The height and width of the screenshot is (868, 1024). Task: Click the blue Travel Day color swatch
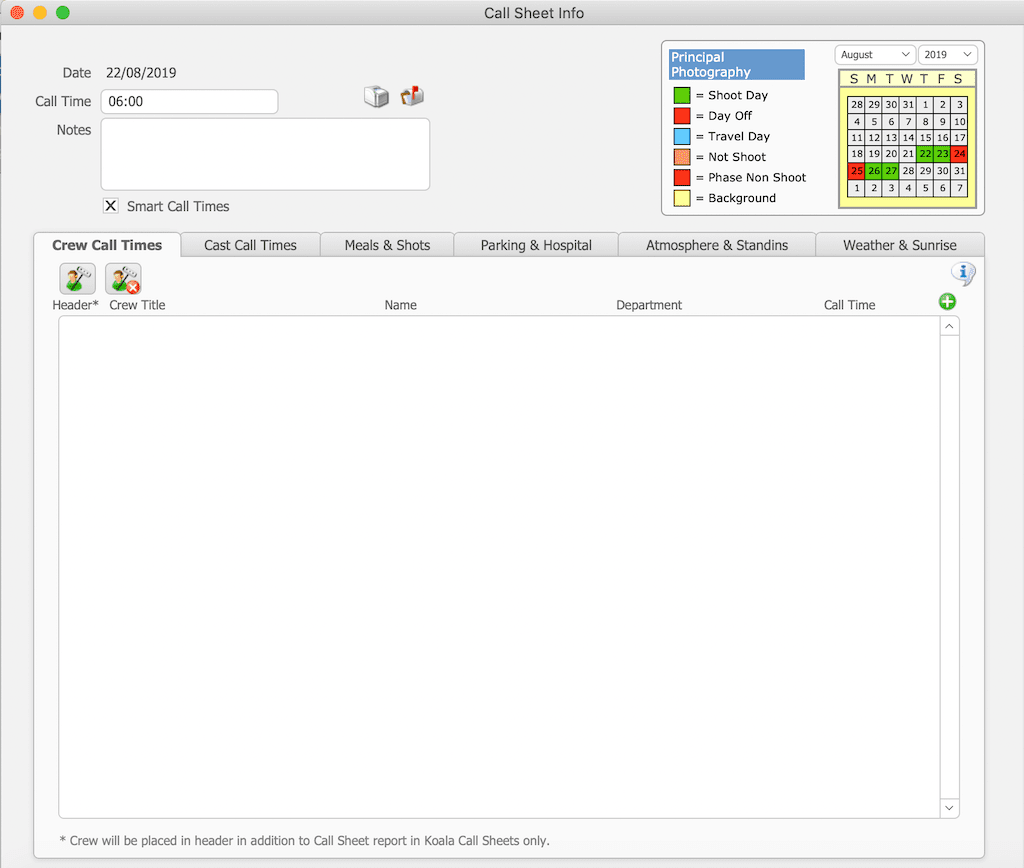(682, 137)
